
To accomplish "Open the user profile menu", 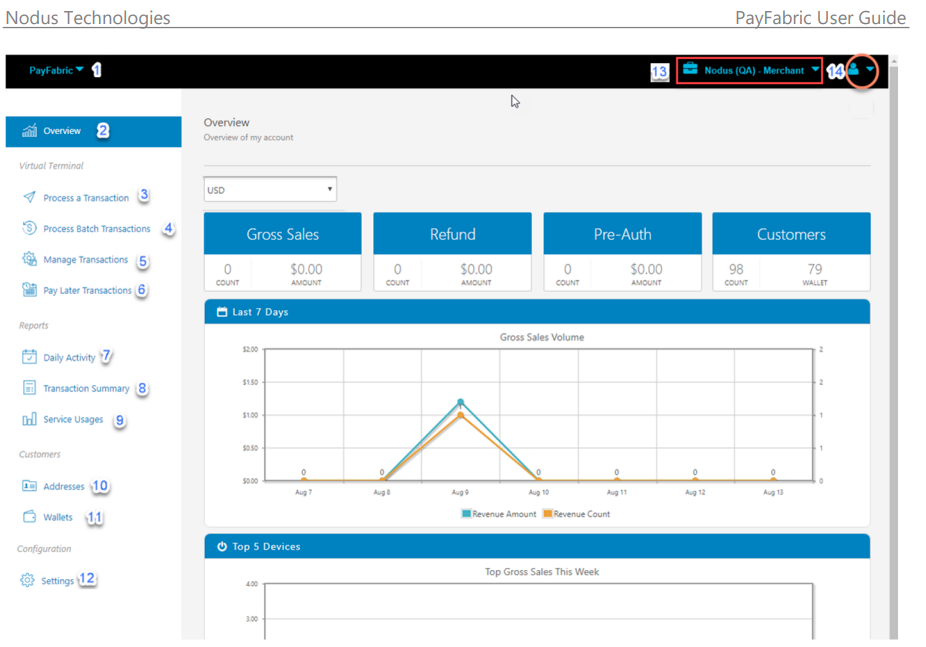I will pos(860,70).
